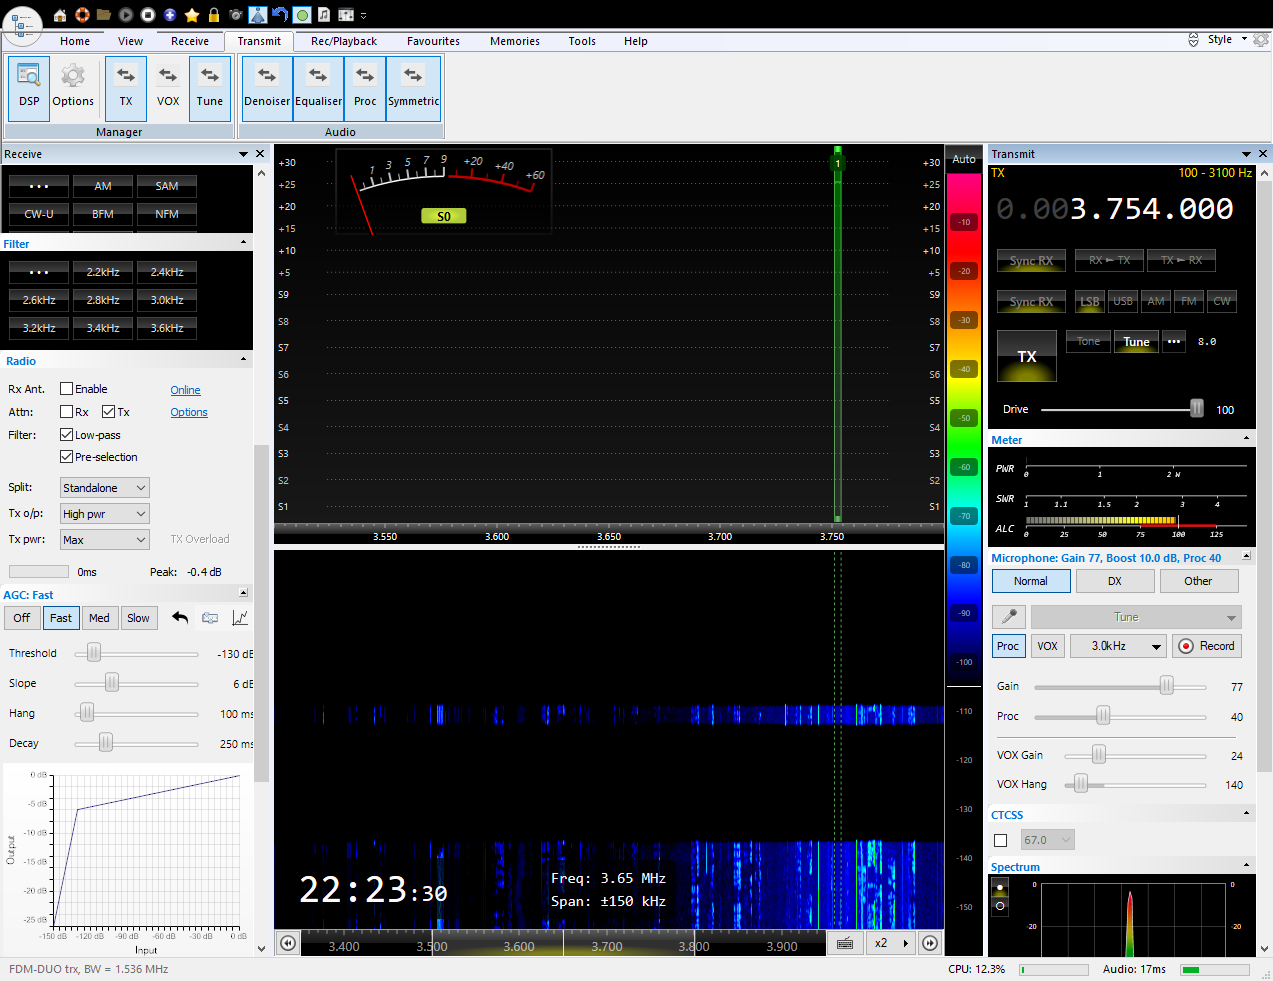Open the Tx o/p High pwr dropdown

click(x=105, y=514)
